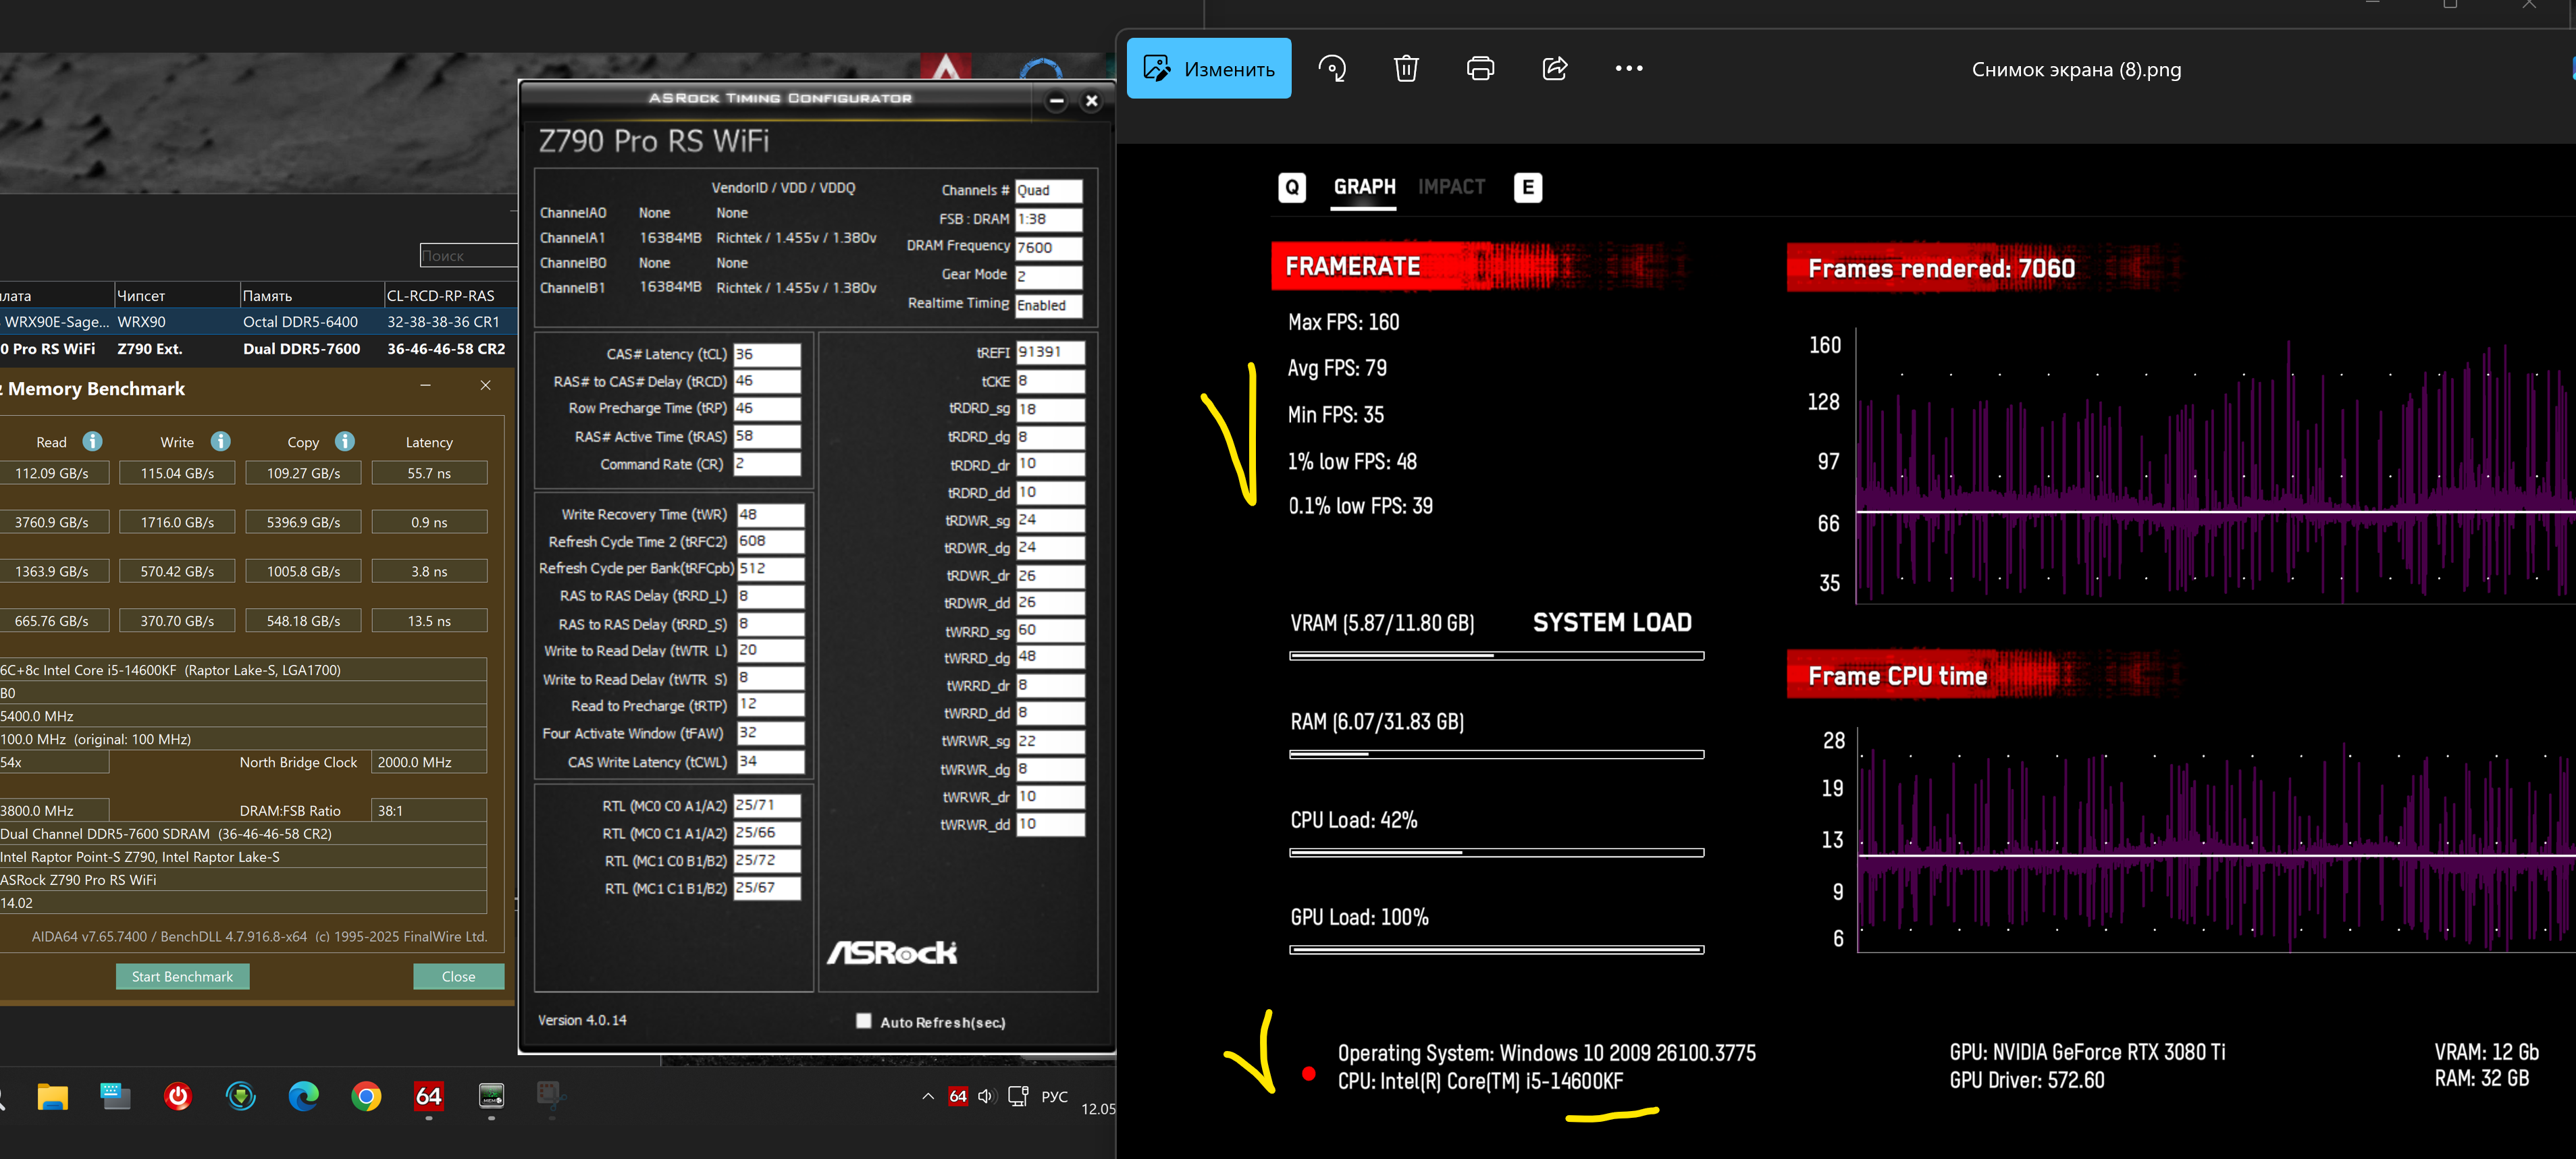
Task: Open the three-dots more options menu
Action: [x=1628, y=69]
